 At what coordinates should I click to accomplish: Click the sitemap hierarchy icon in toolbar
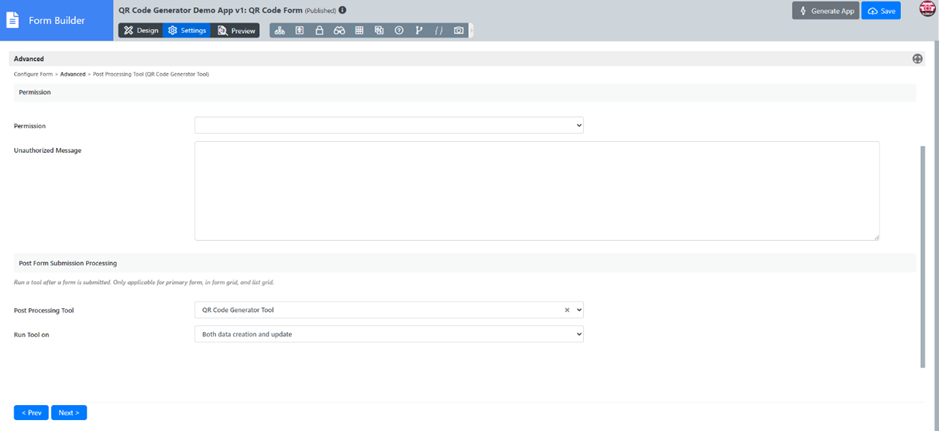[x=279, y=31]
